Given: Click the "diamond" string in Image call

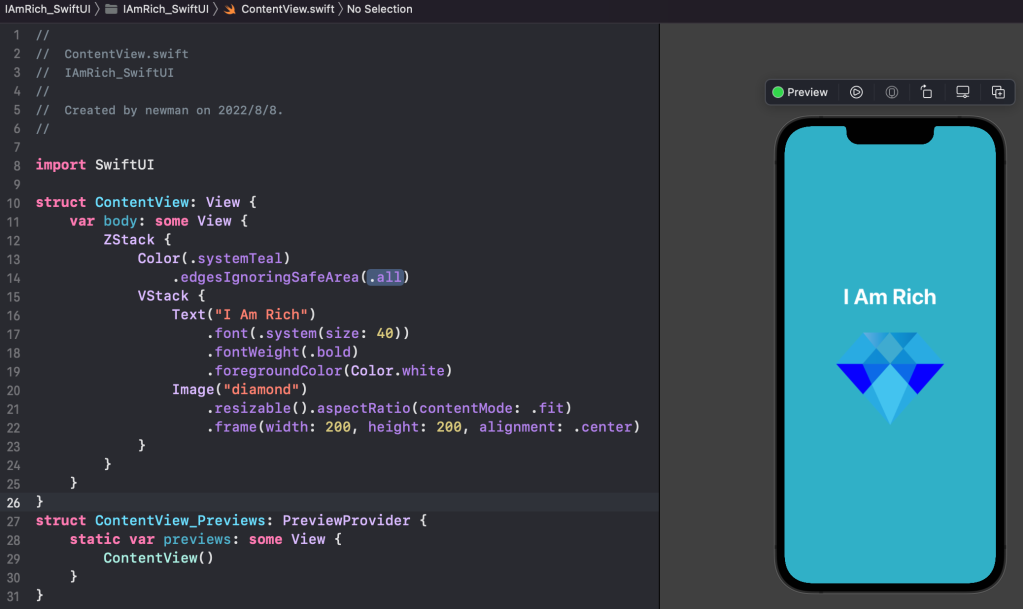Looking at the screenshot, I should (264, 390).
